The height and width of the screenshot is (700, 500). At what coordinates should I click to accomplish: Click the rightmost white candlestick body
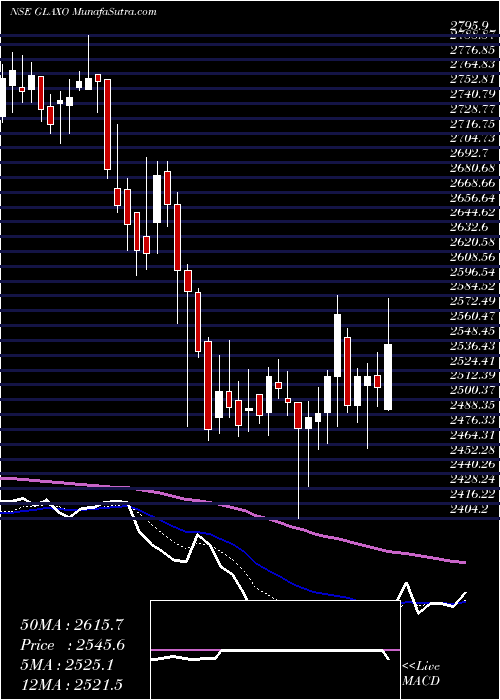pyautogui.click(x=388, y=377)
